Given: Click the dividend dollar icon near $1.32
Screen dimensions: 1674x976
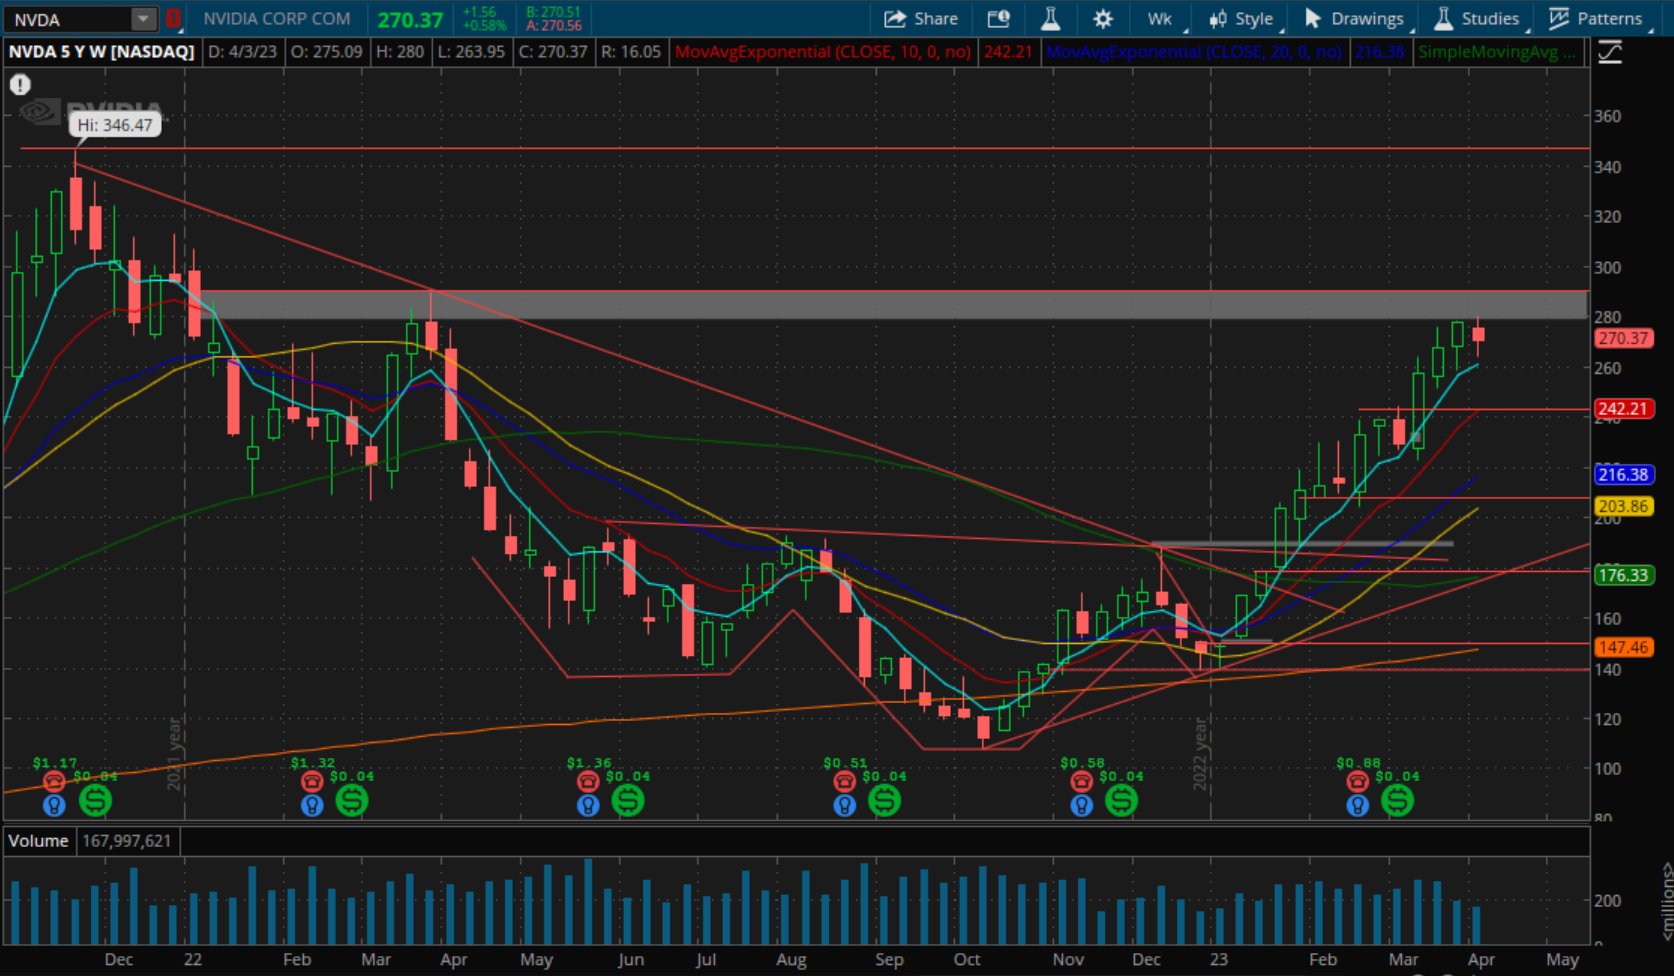Looking at the screenshot, I should pyautogui.click(x=352, y=800).
